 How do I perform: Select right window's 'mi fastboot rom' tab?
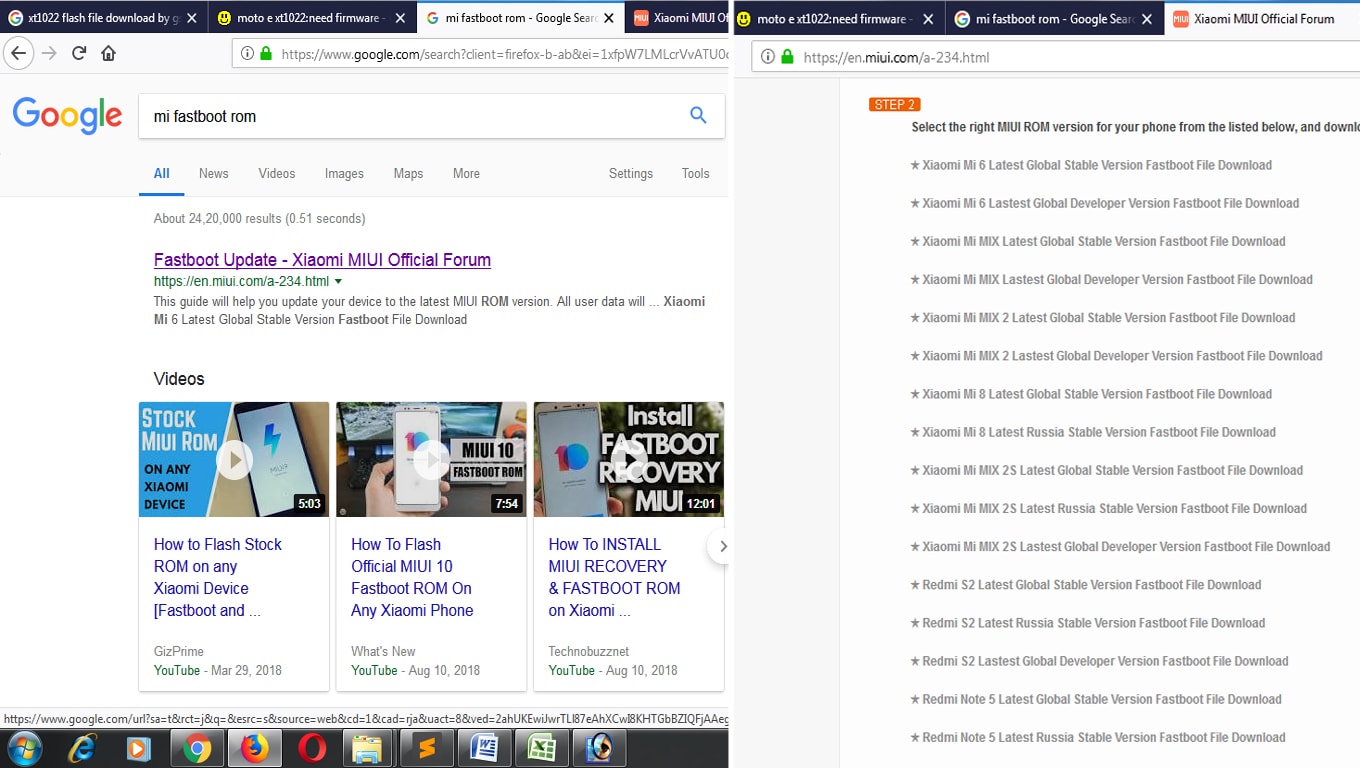[x=1055, y=19]
